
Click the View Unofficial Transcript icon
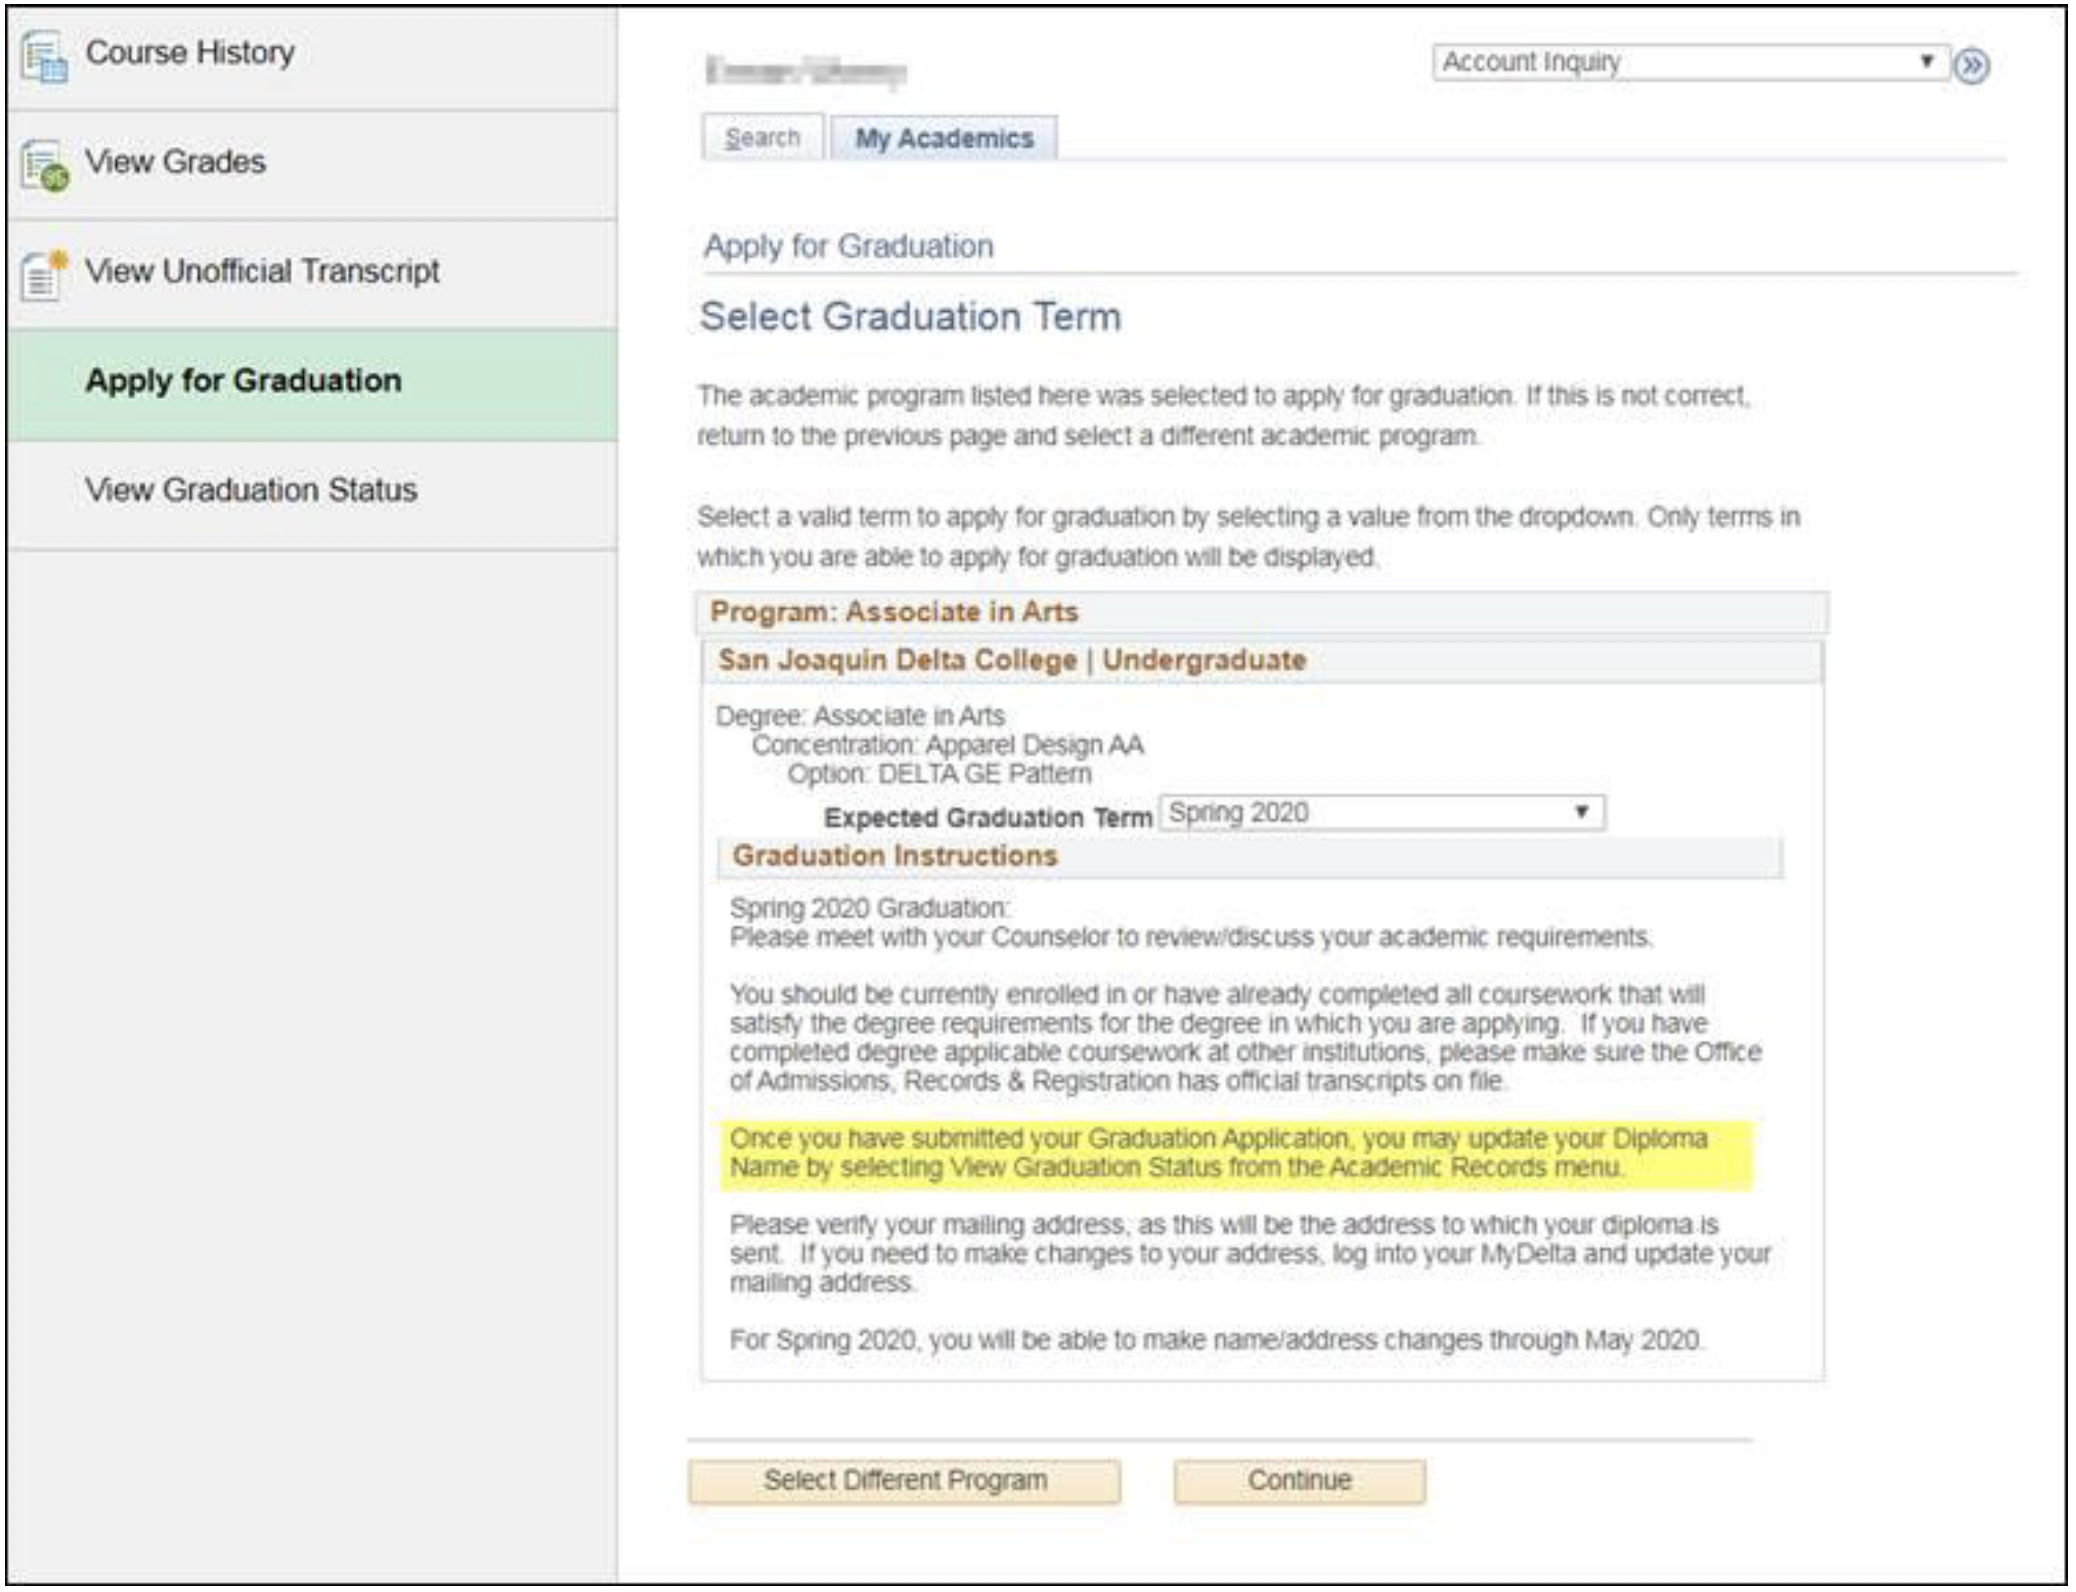(44, 274)
